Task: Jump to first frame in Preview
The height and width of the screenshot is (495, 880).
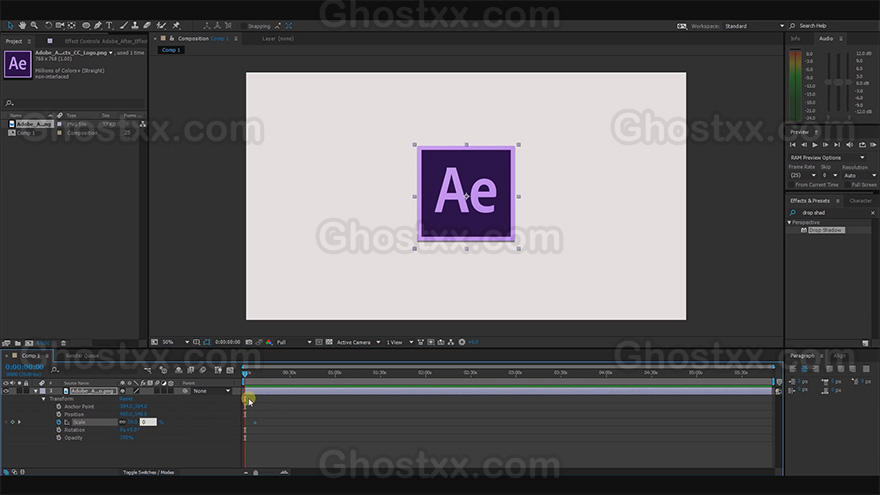Action: 793,145
